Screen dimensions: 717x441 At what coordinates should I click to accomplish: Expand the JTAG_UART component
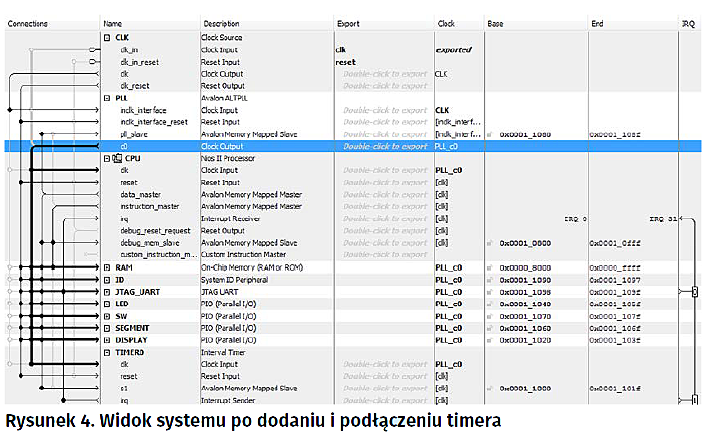[107, 291]
